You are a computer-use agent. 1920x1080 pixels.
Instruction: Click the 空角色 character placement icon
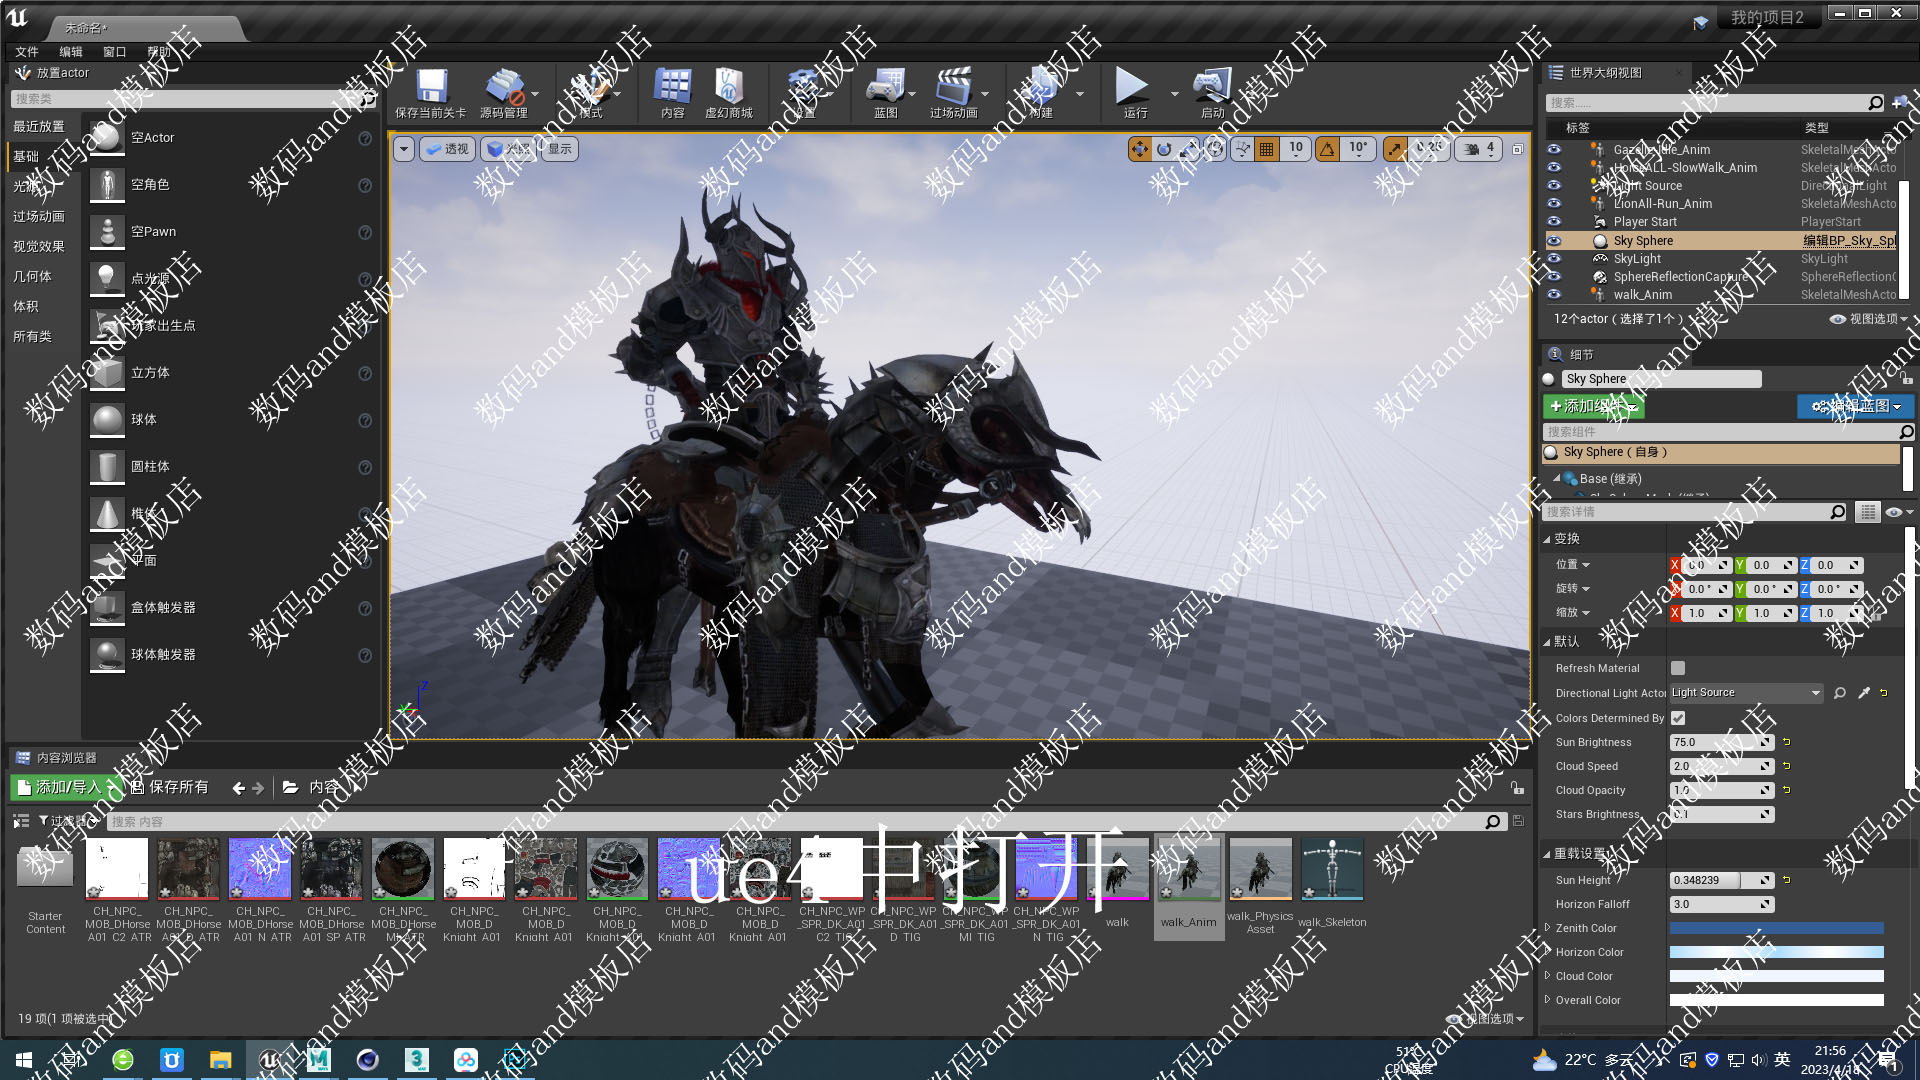107,185
